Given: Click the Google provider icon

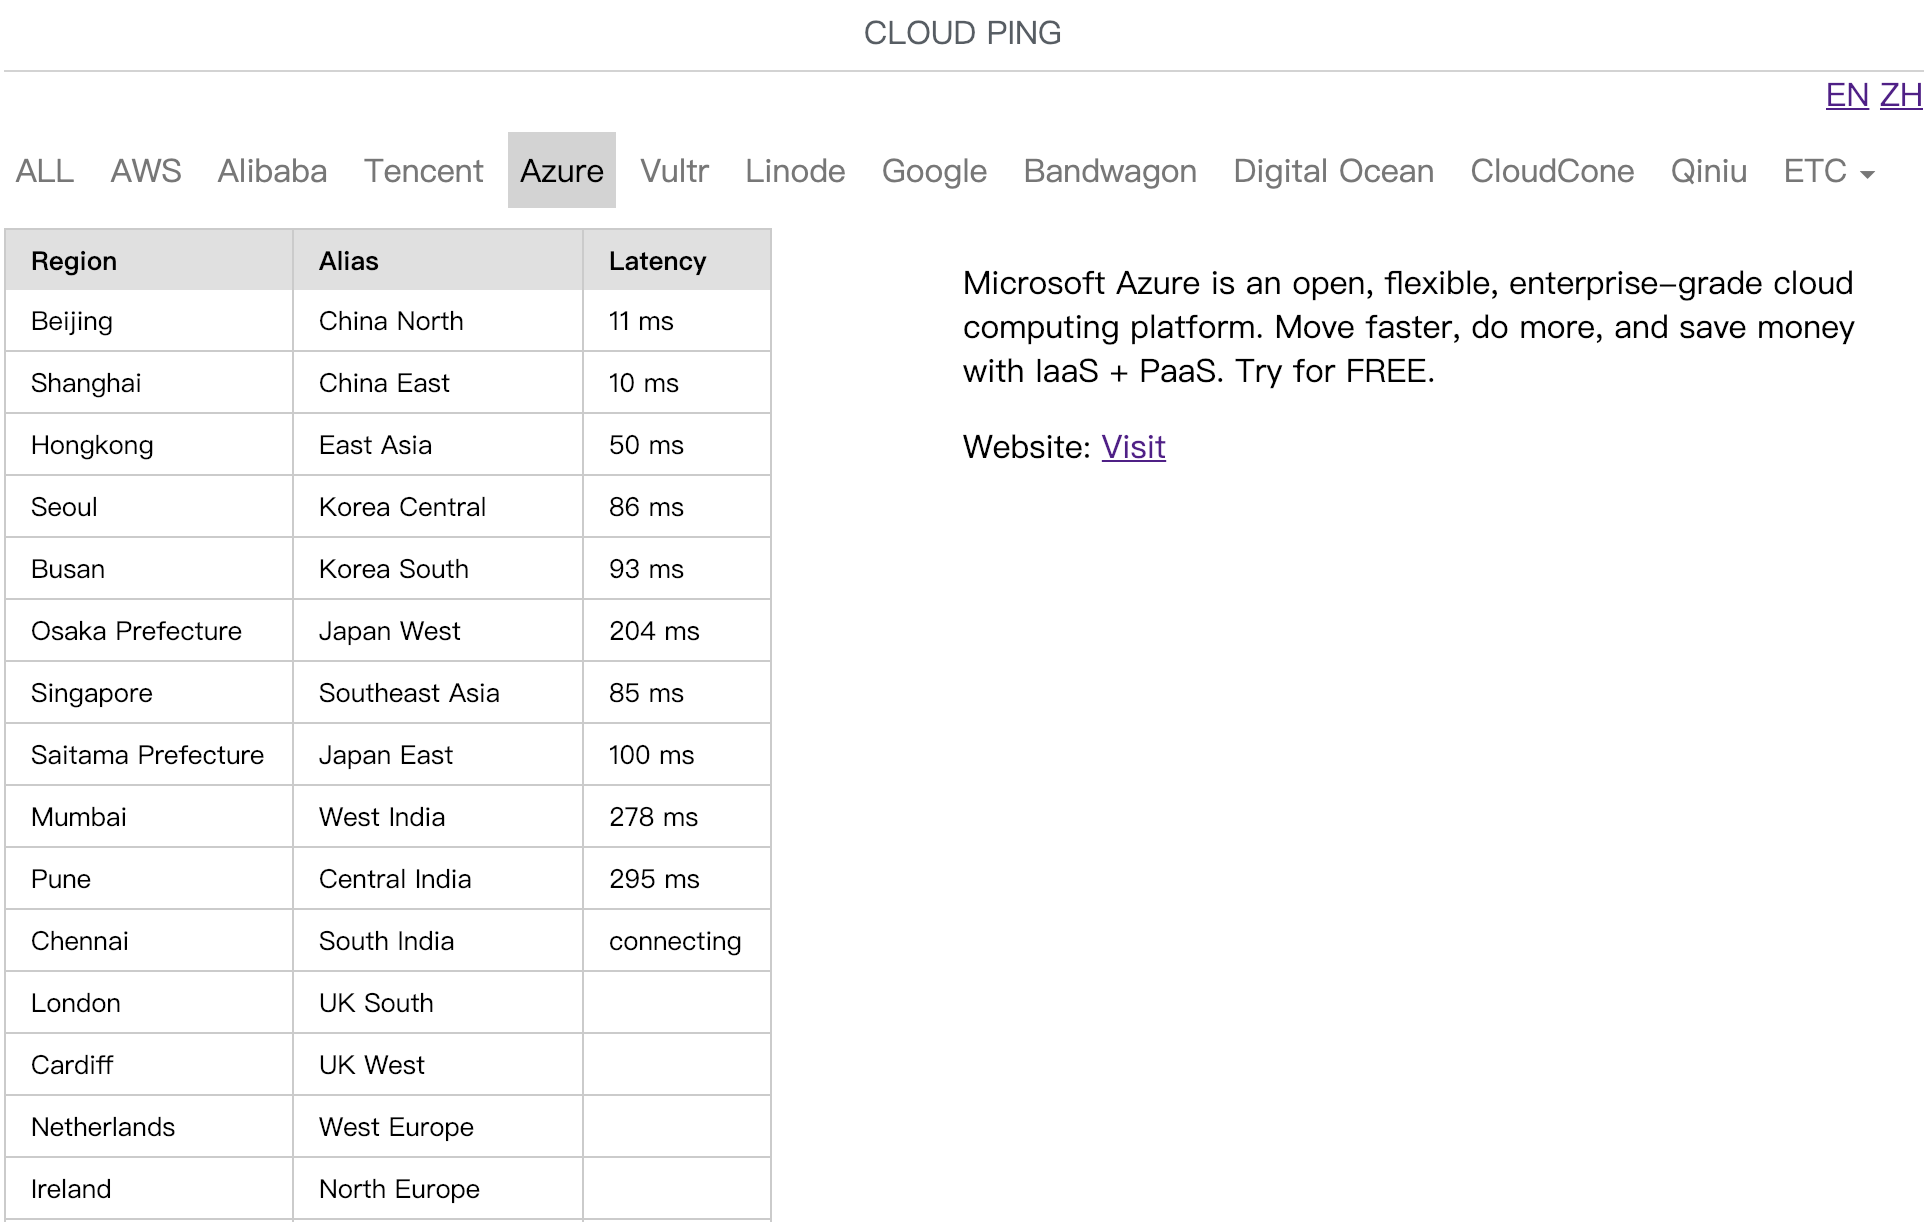Looking at the screenshot, I should tap(934, 170).
